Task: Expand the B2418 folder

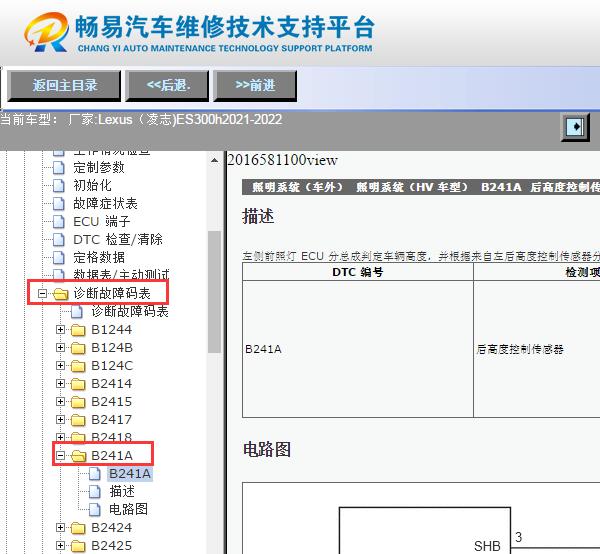Action: [60, 437]
